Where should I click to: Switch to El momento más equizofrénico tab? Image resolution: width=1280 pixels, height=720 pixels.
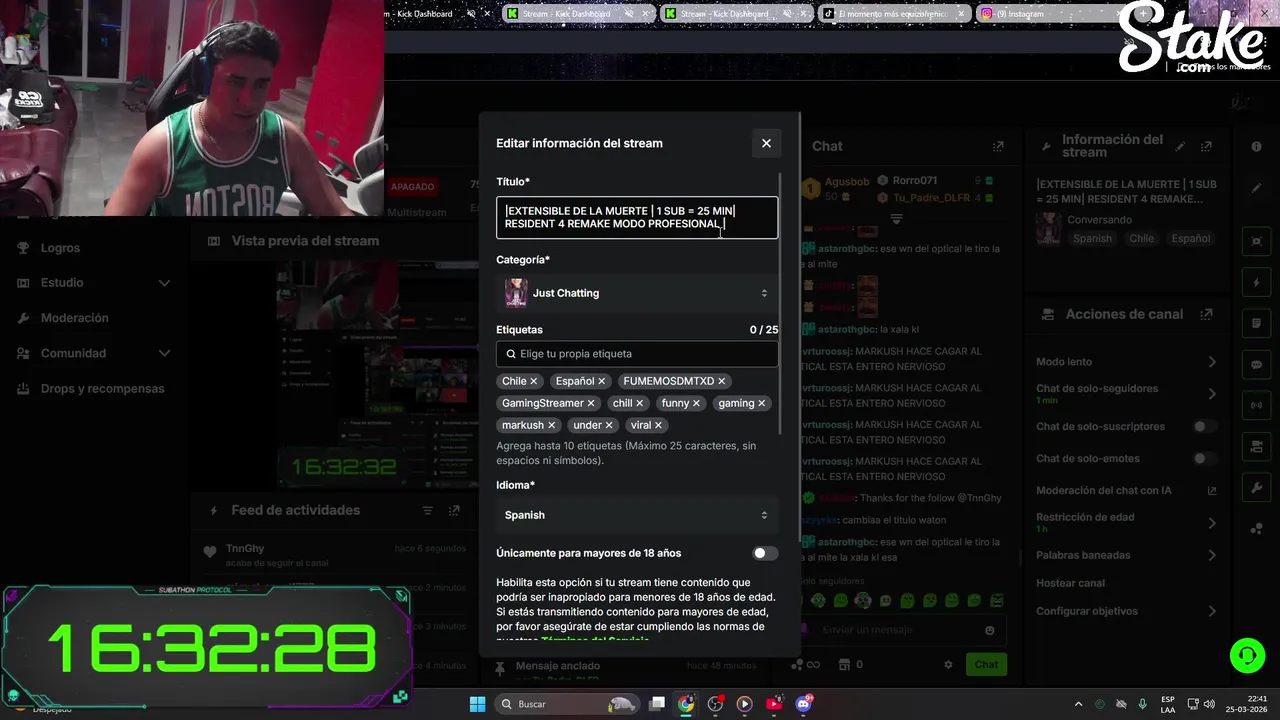893,14
